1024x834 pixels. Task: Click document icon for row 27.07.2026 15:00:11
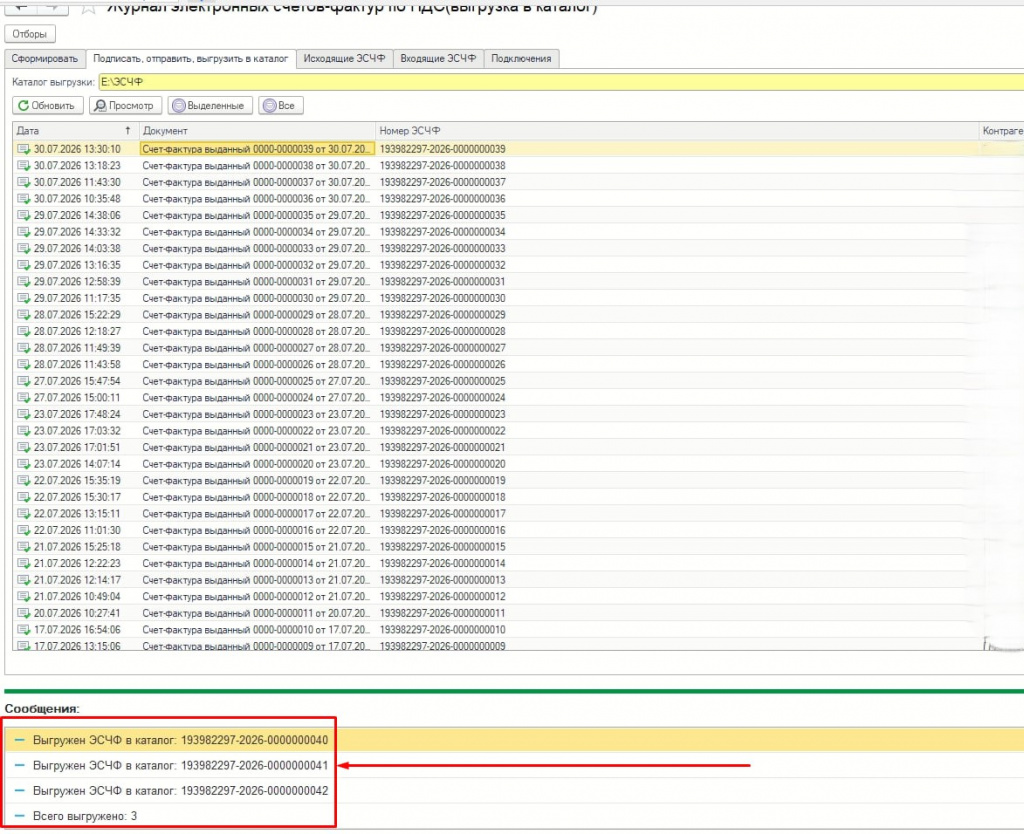[x=24, y=398]
